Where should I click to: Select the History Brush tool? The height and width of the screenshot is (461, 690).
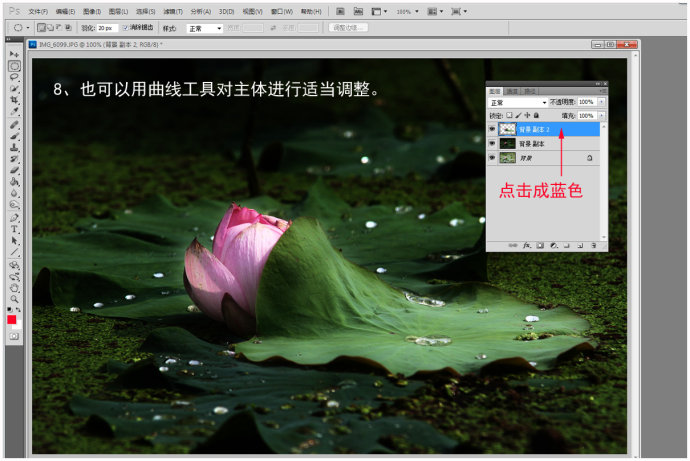coord(14,159)
